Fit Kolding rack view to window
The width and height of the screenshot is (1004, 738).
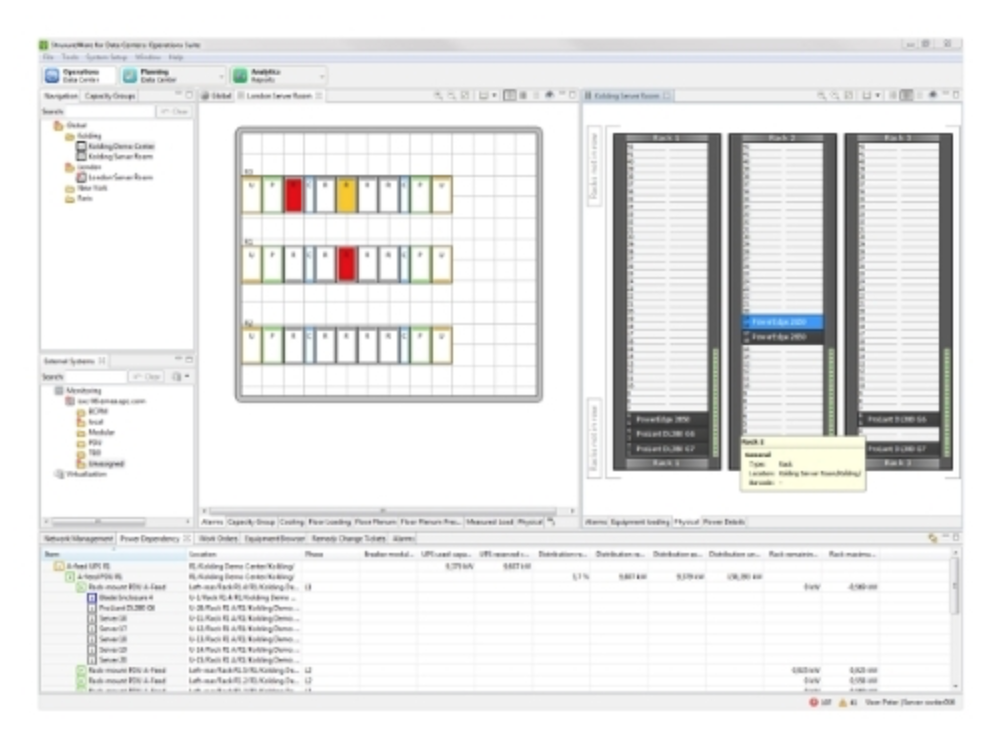(x=848, y=95)
